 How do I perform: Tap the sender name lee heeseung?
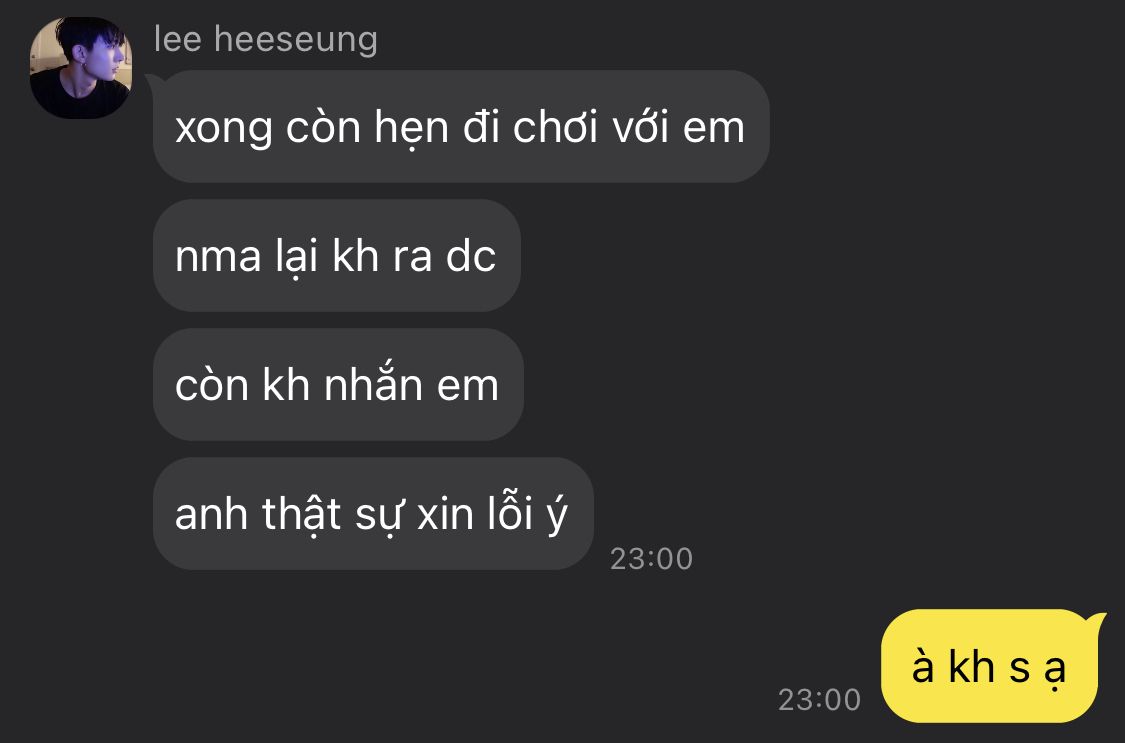[x=265, y=39]
